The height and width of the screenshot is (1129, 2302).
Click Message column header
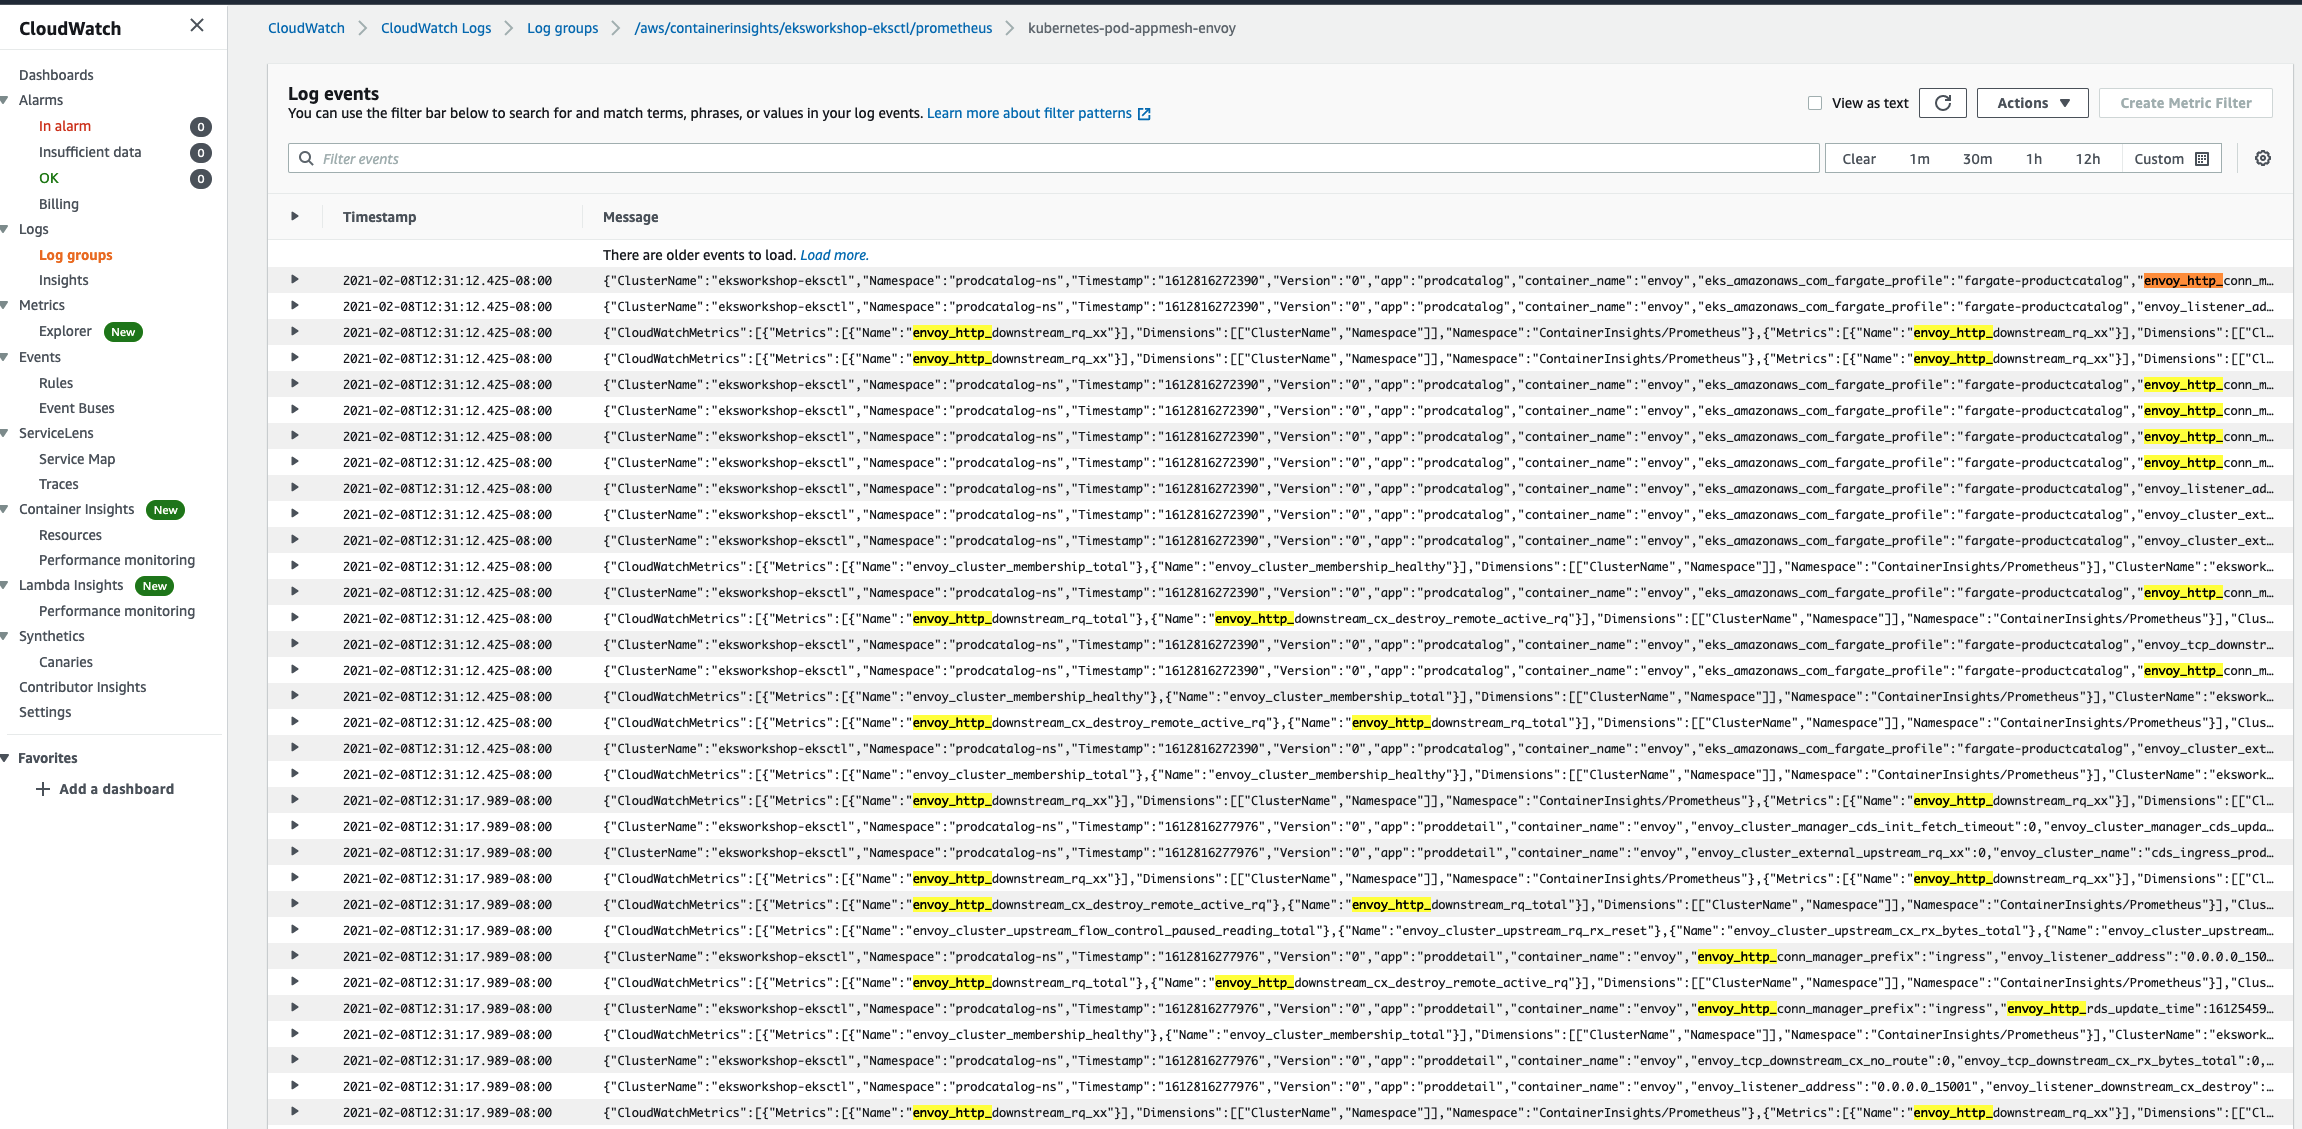point(630,217)
